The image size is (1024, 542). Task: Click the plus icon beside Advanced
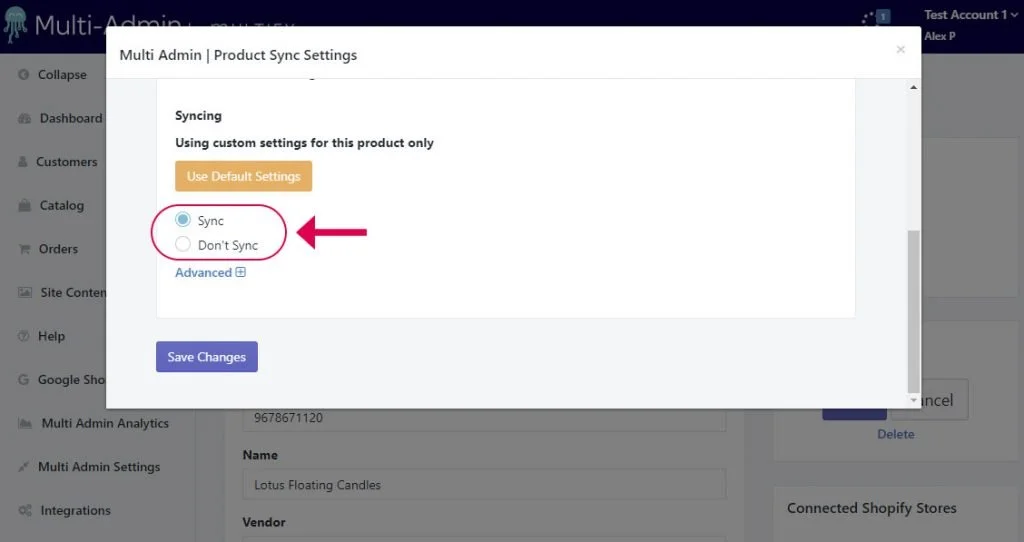240,272
